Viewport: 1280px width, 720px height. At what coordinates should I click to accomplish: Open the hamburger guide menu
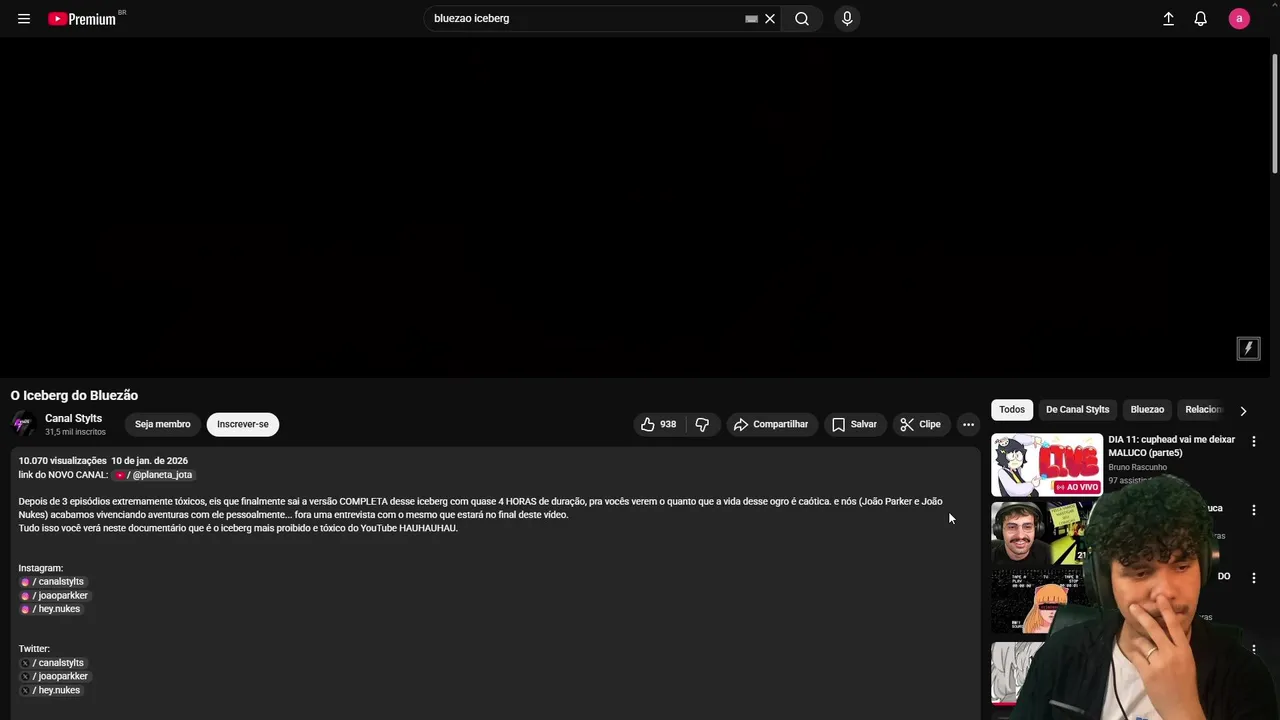[x=24, y=18]
